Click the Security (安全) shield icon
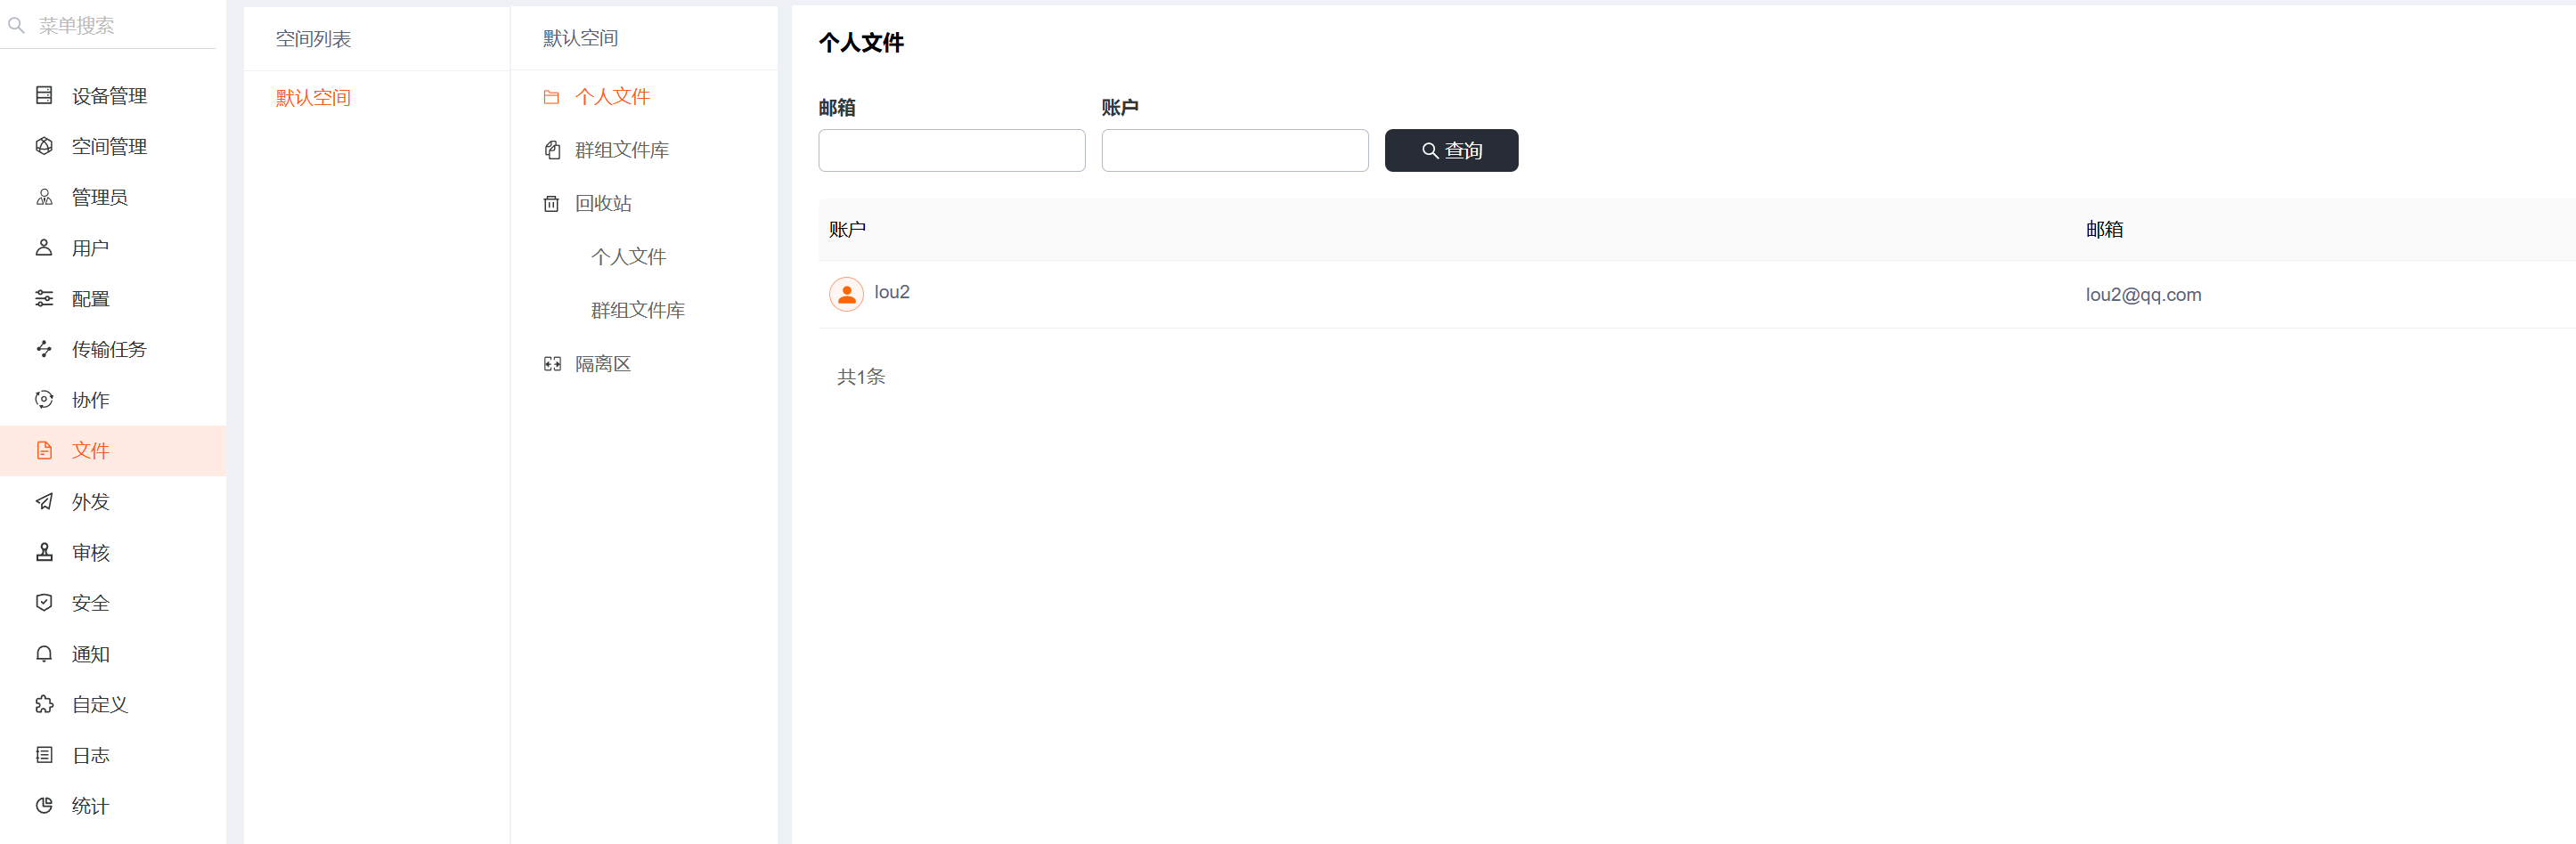Viewport: 2576px width, 844px height. [44, 602]
